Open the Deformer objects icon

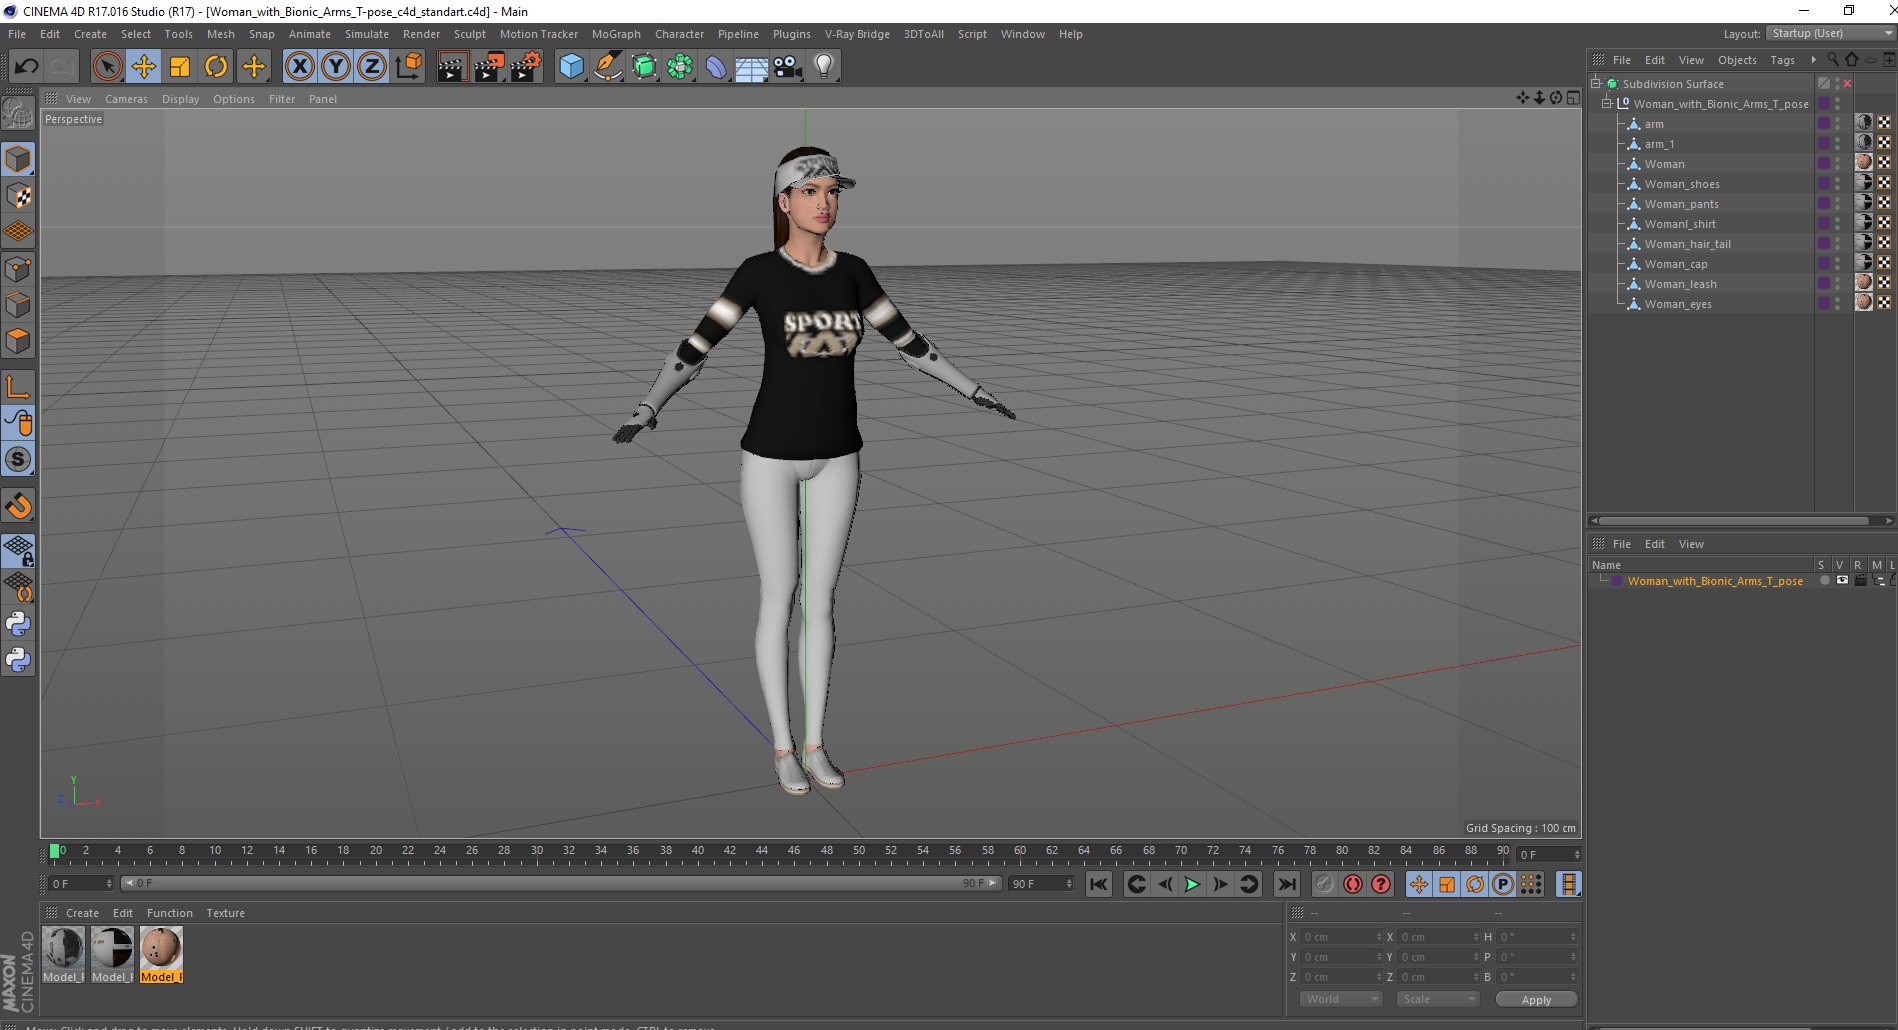[716, 67]
